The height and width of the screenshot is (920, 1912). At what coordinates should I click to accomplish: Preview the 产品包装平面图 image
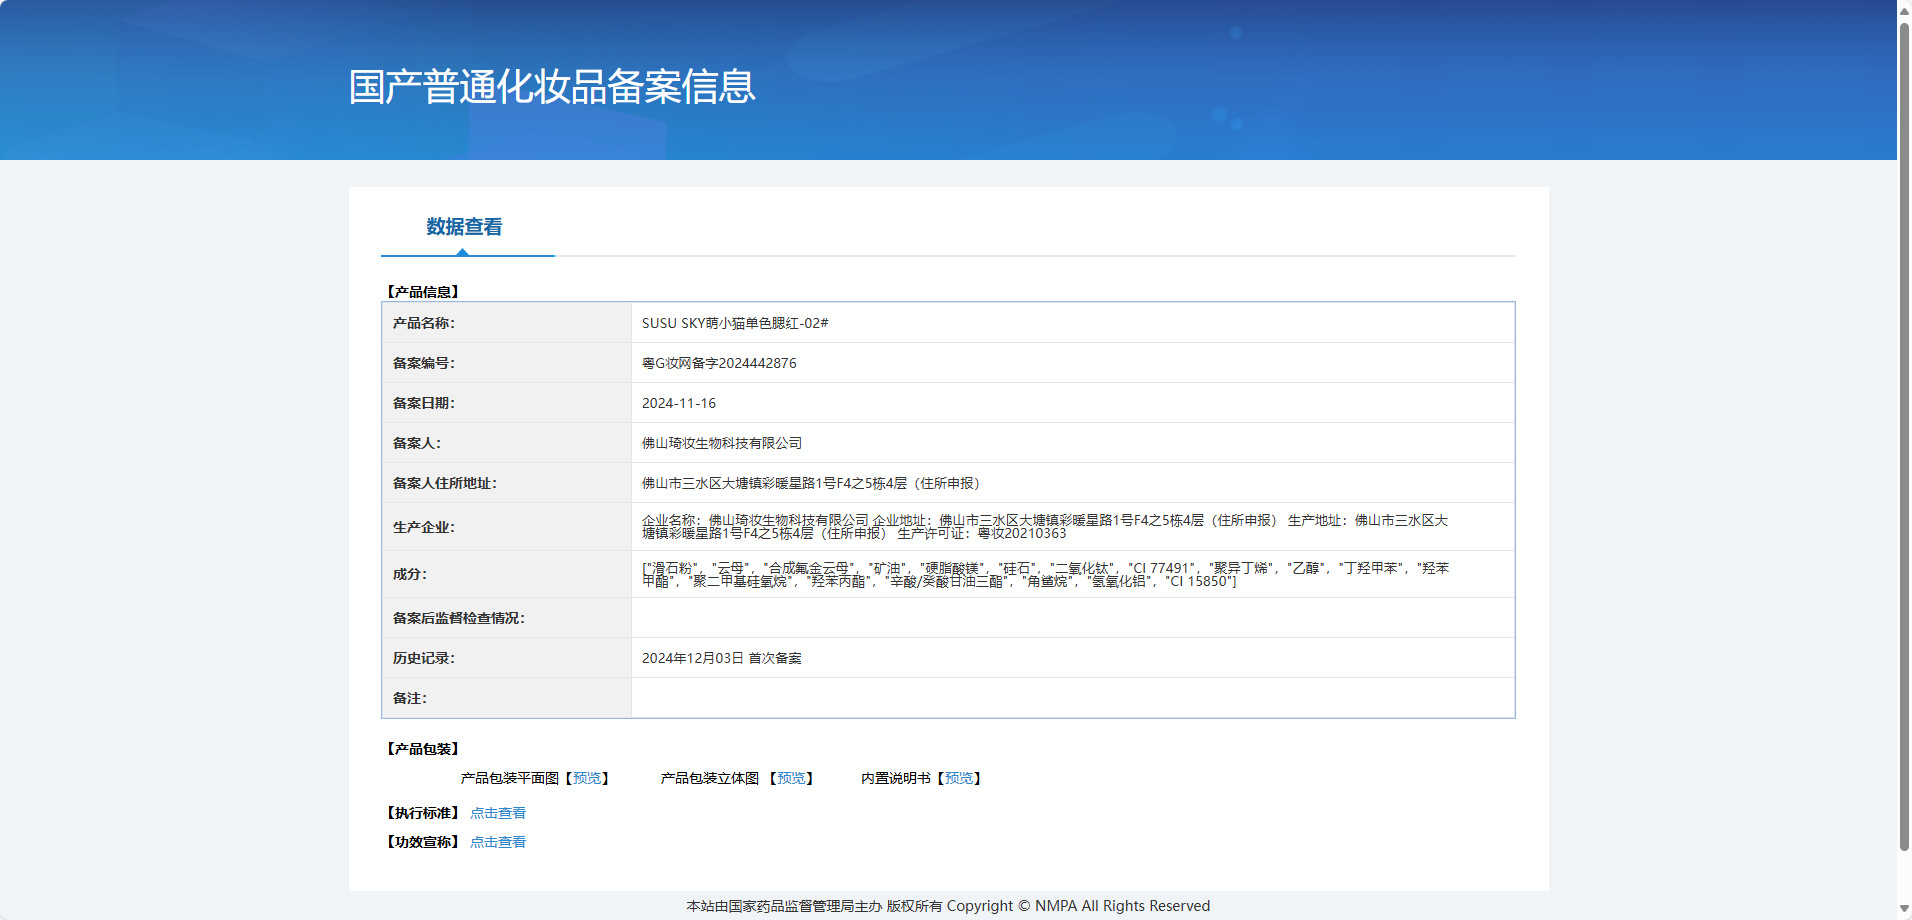click(x=587, y=778)
